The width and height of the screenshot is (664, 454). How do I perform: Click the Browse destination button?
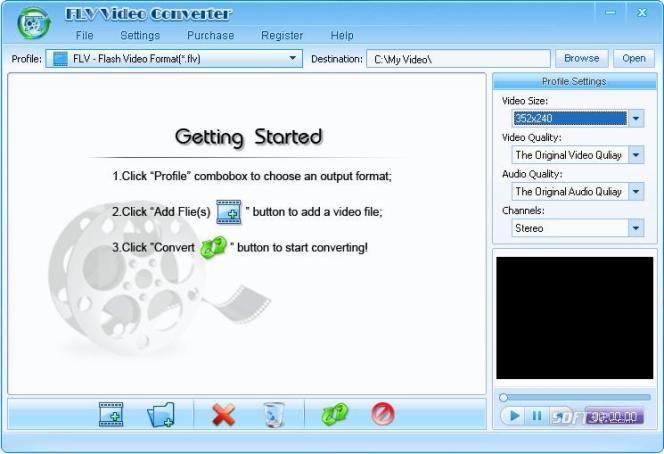581,58
